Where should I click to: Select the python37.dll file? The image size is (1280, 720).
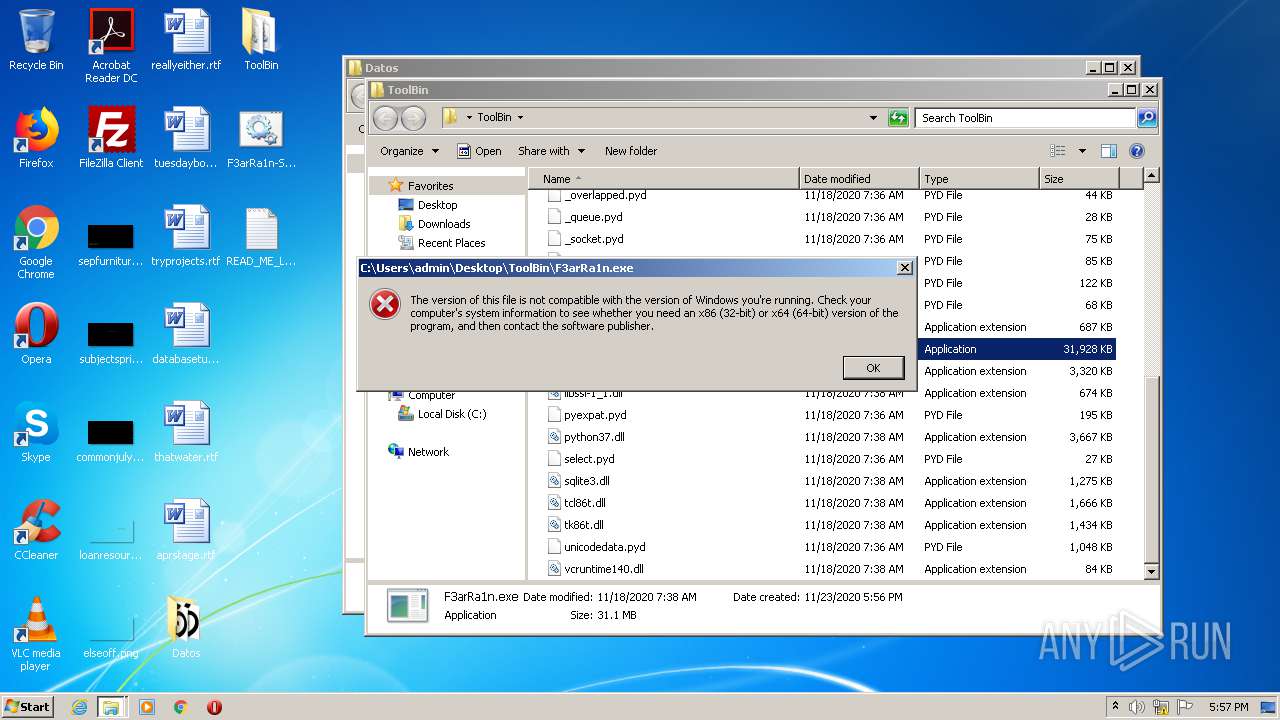click(594, 437)
